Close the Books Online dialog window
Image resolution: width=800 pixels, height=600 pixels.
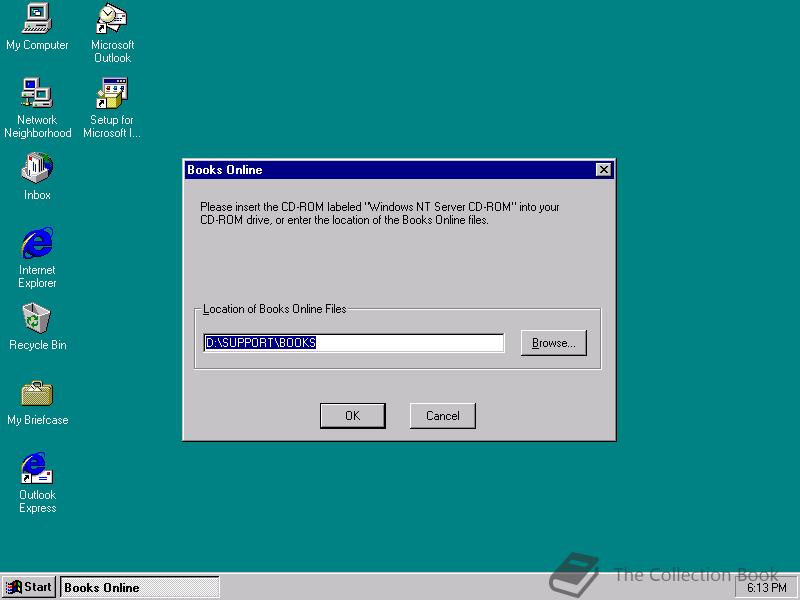click(x=604, y=170)
